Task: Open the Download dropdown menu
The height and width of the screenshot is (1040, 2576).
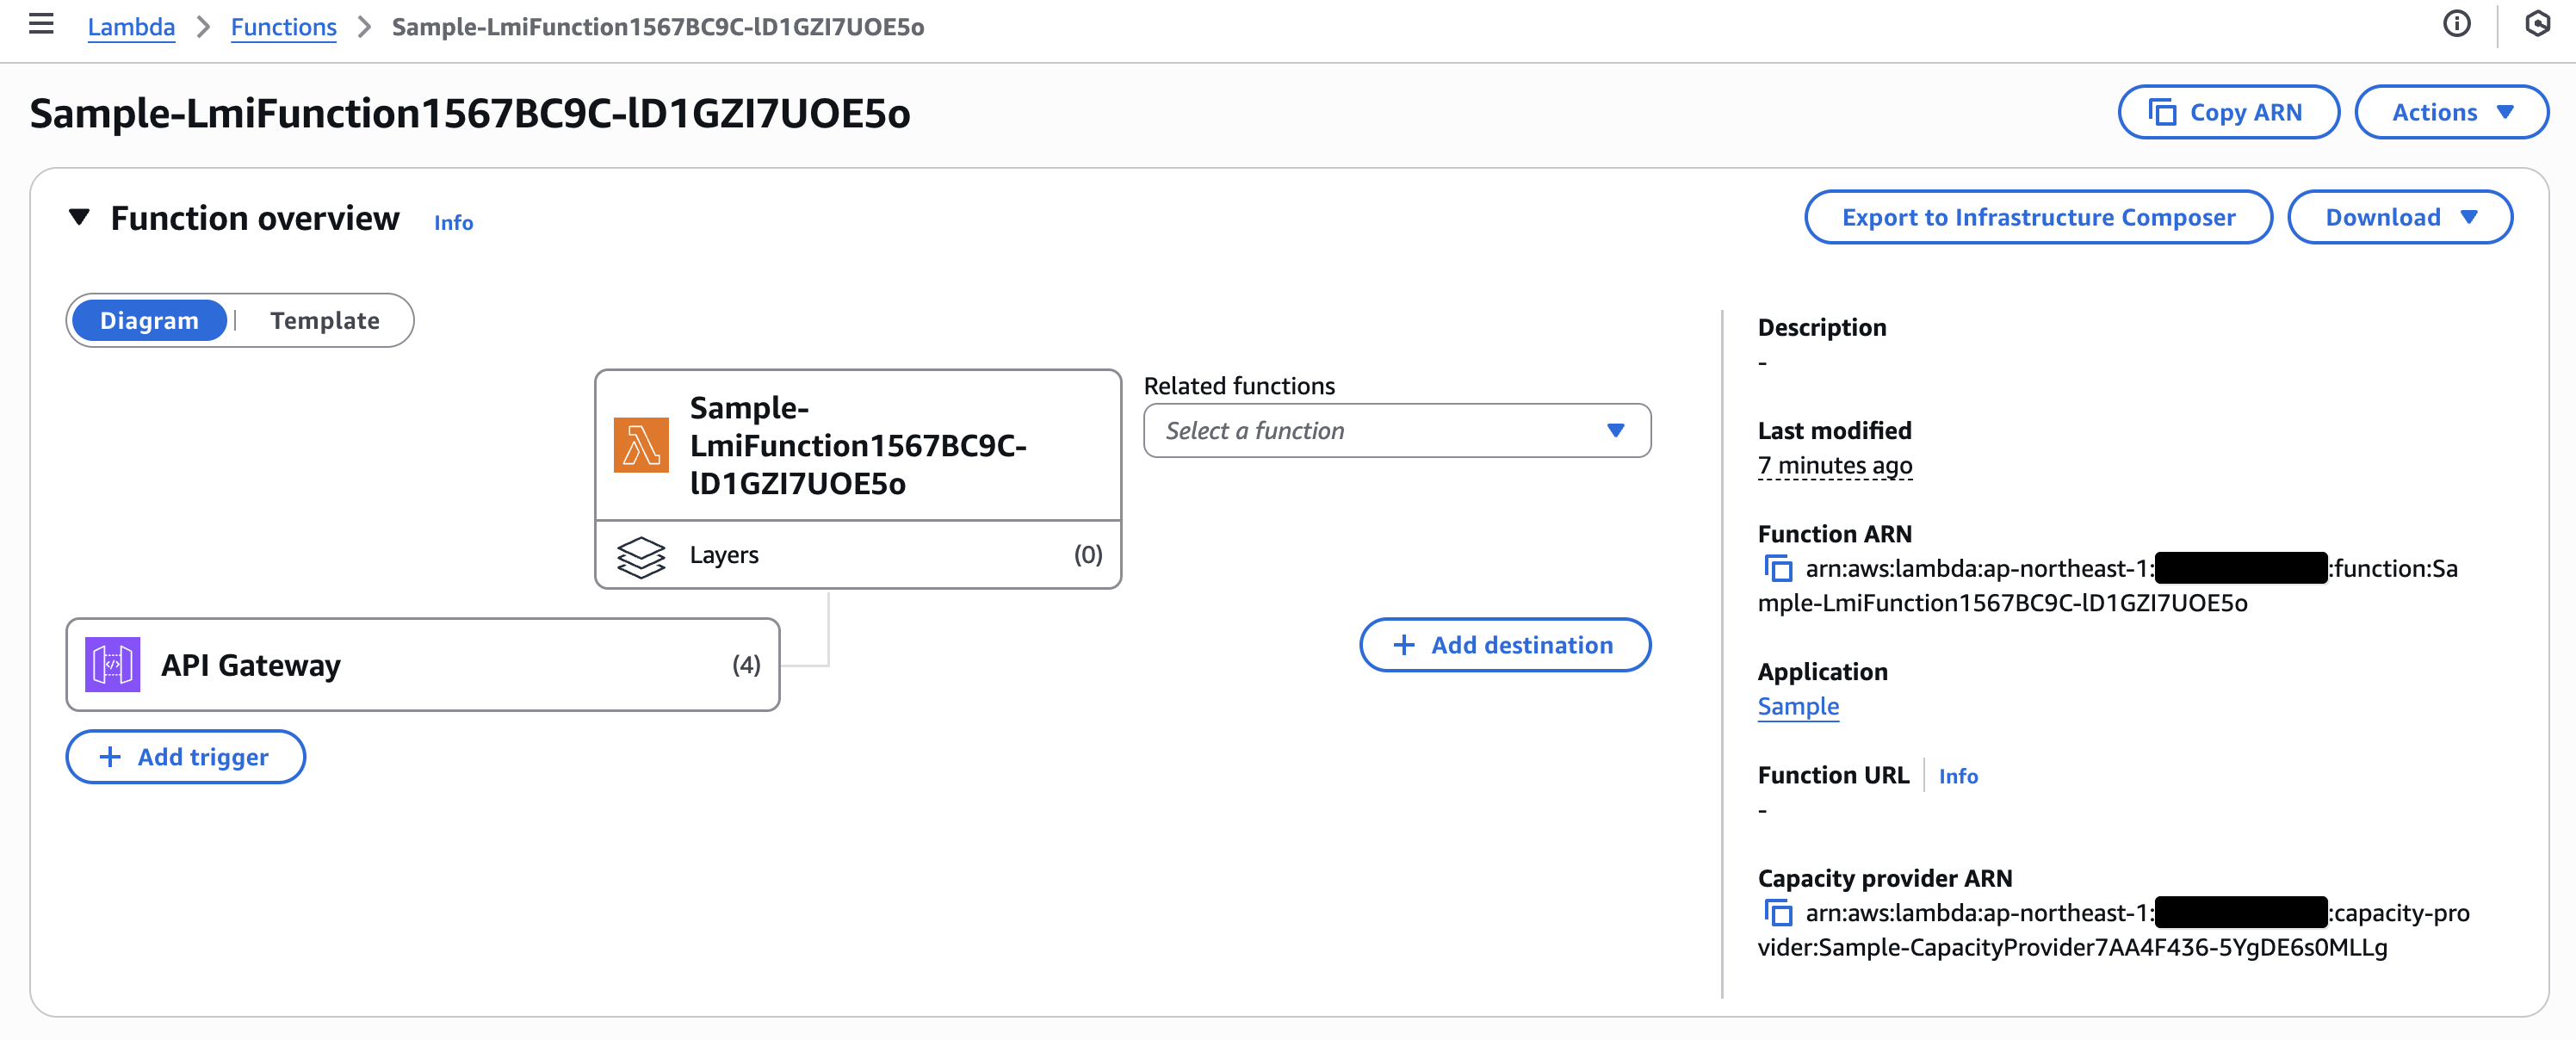Action: [2399, 217]
